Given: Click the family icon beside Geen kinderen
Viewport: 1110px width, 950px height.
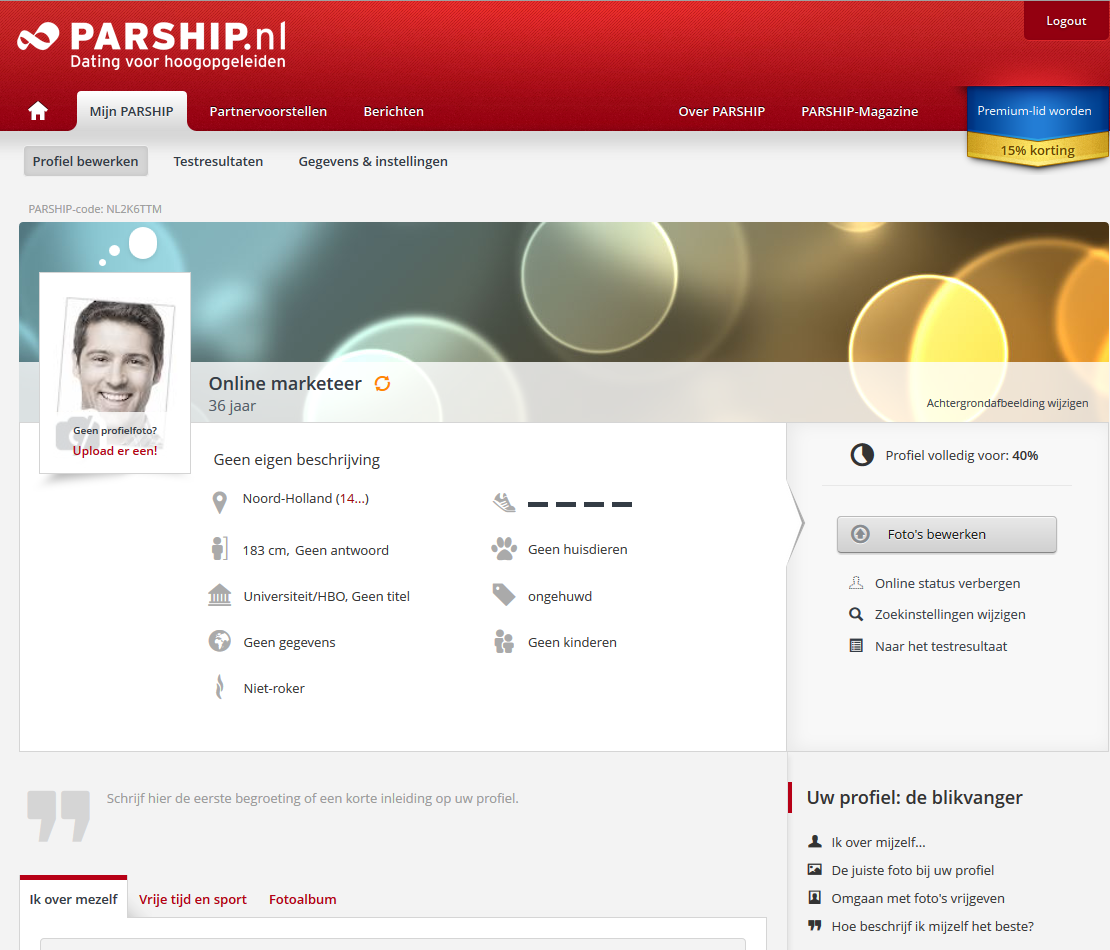Looking at the screenshot, I should [504, 641].
